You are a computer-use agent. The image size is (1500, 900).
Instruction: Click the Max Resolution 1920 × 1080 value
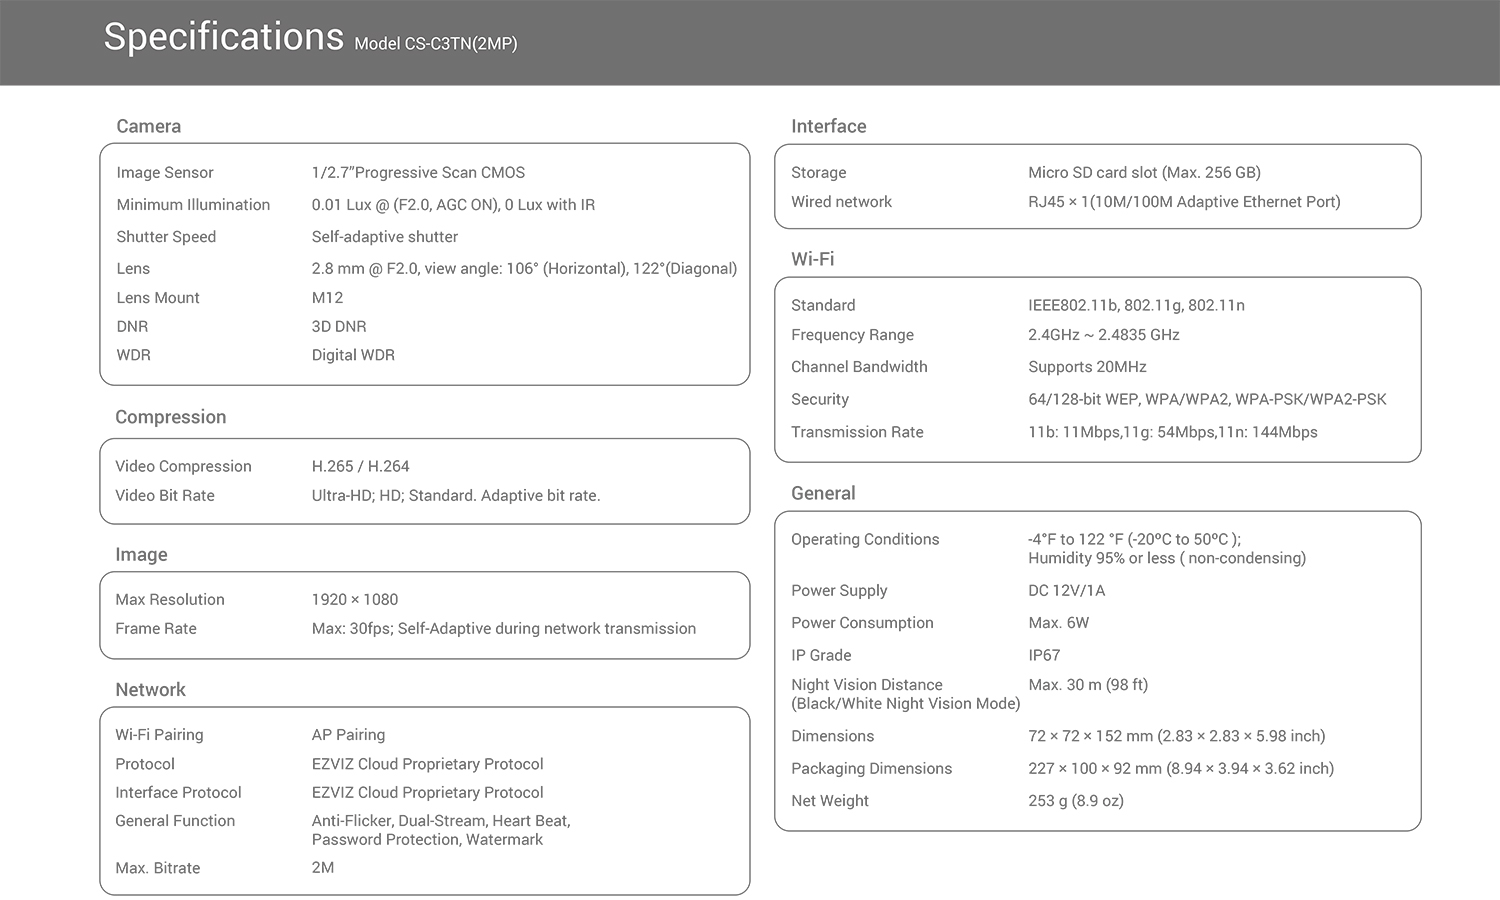tap(354, 599)
